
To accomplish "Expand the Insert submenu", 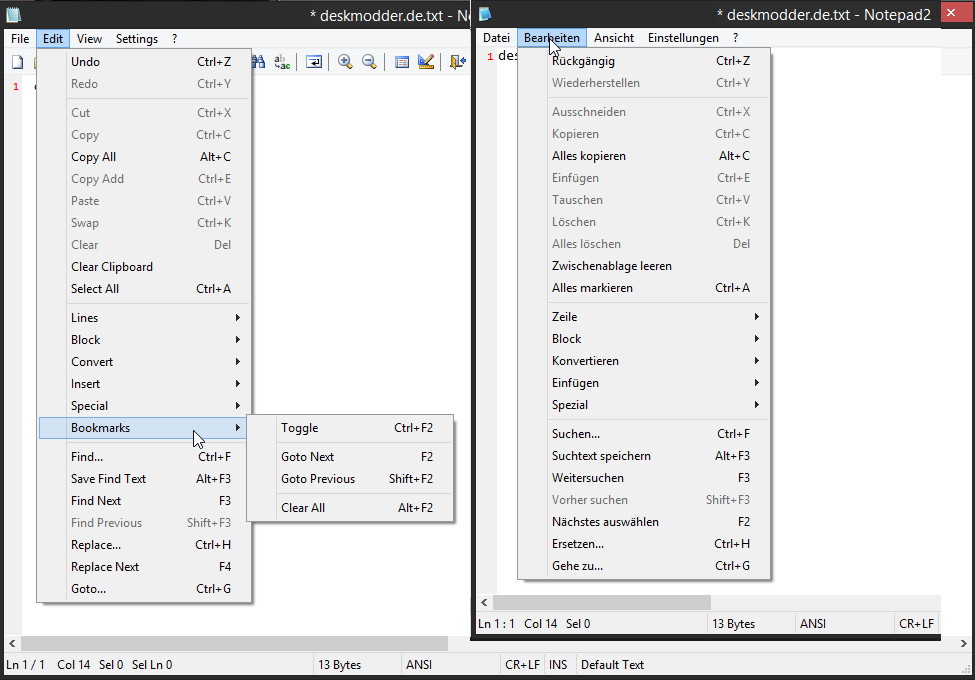I will click(x=145, y=384).
